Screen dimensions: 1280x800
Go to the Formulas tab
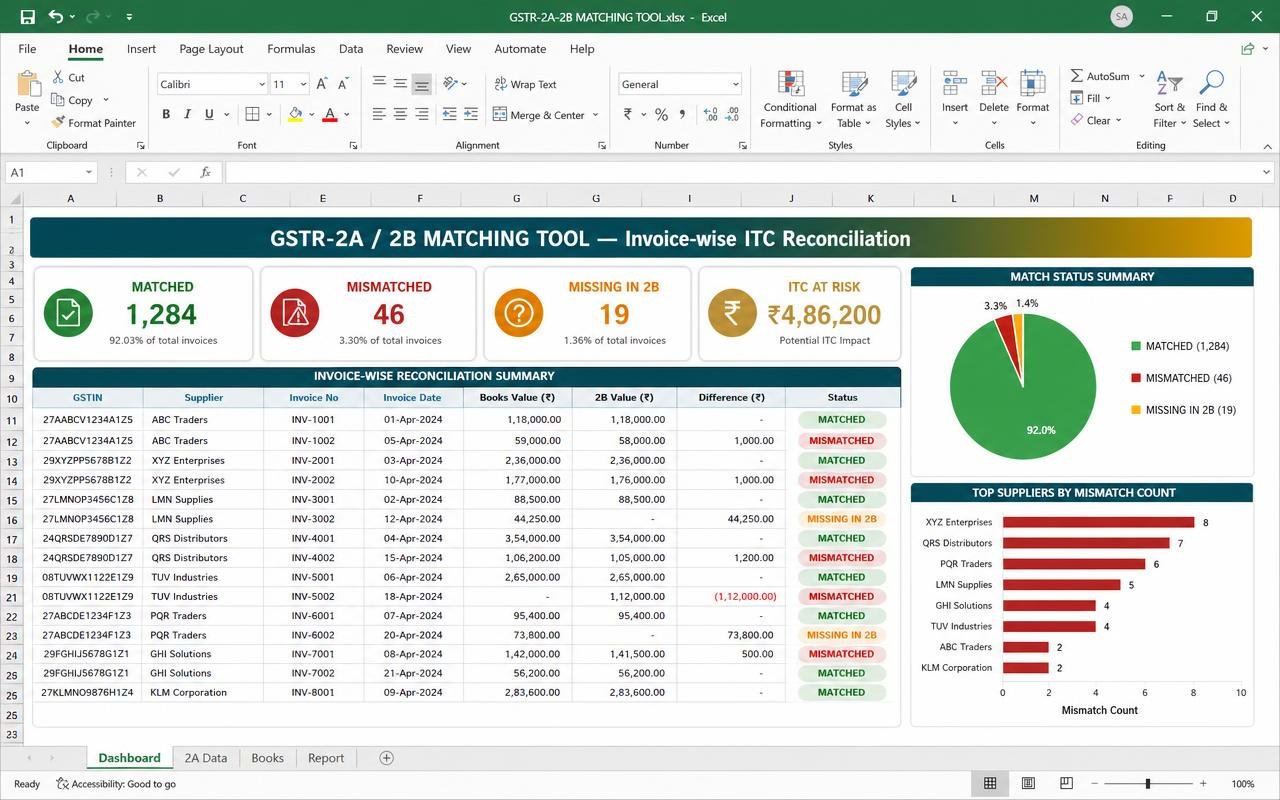pos(291,48)
